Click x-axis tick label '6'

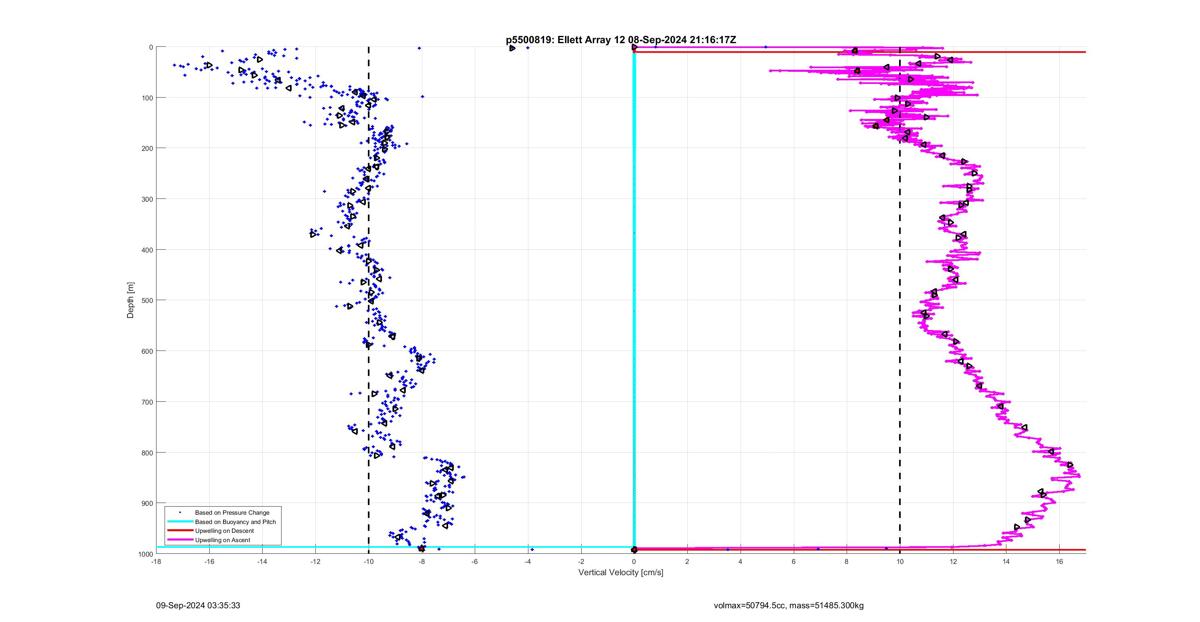click(x=794, y=562)
